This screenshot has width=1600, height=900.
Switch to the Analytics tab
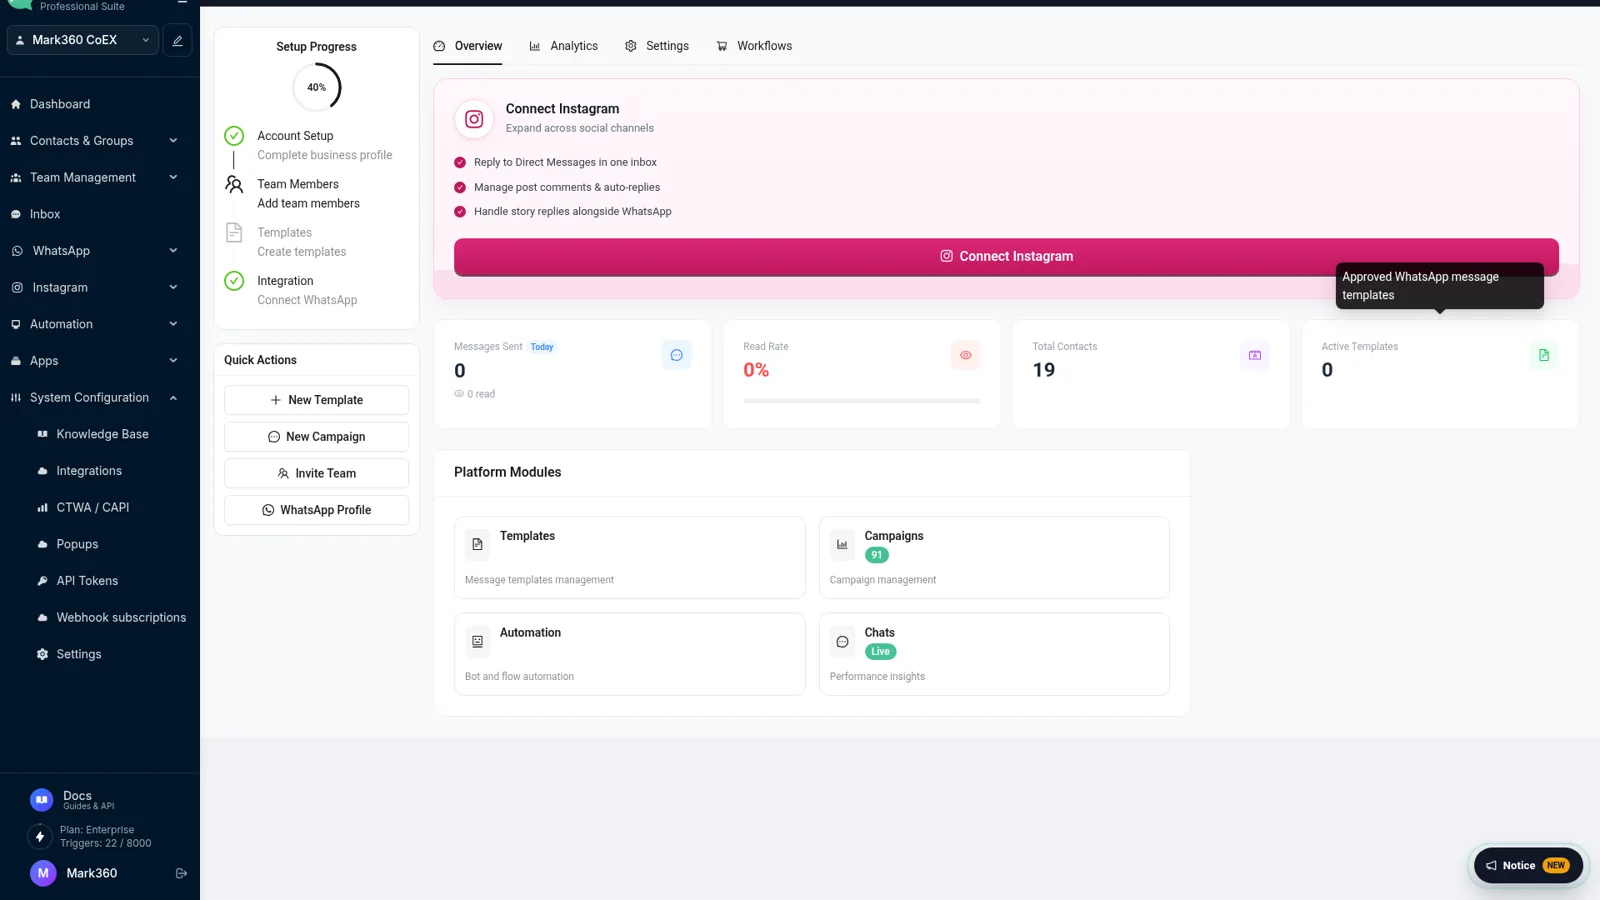pyautogui.click(x=563, y=46)
